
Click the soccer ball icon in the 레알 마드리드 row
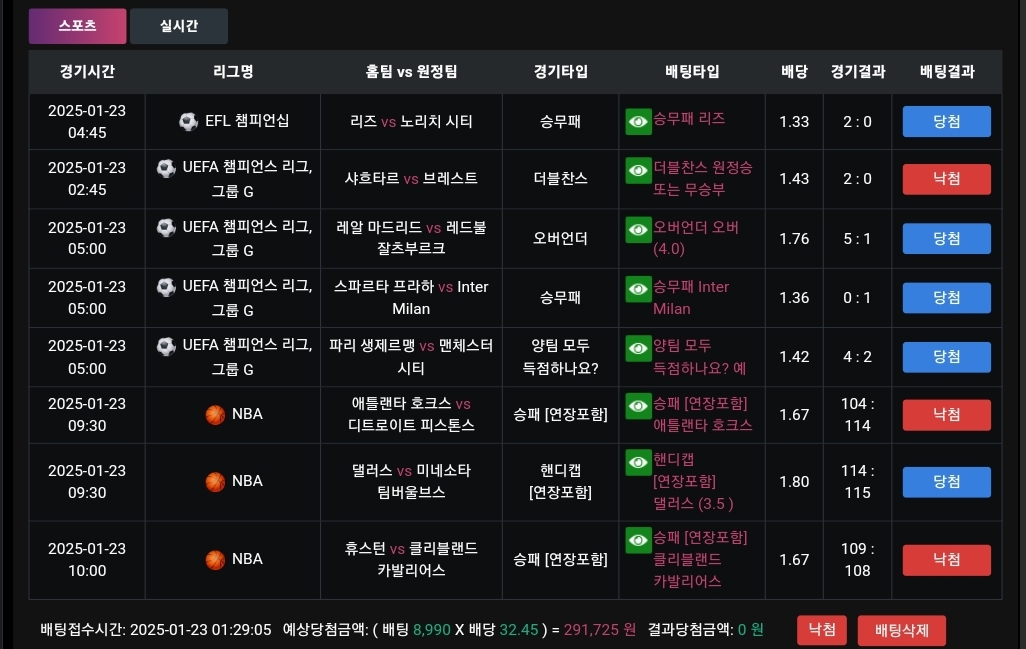coord(166,228)
